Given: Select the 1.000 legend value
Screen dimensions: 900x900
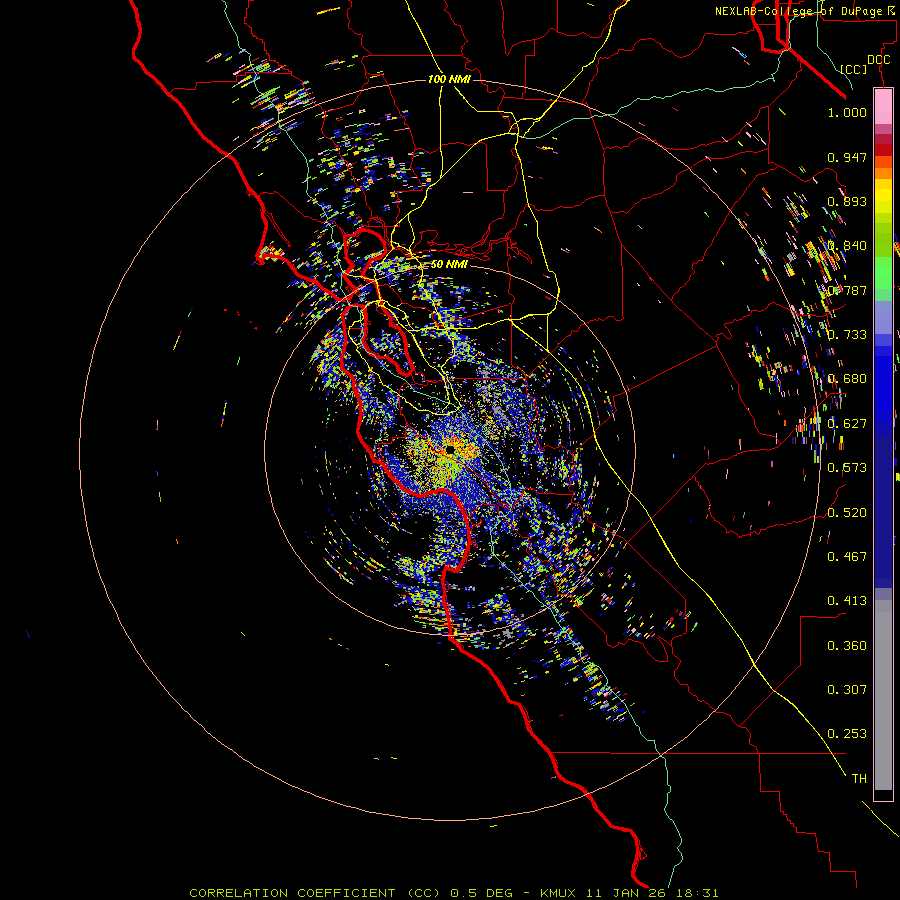Looking at the screenshot, I should [847, 112].
